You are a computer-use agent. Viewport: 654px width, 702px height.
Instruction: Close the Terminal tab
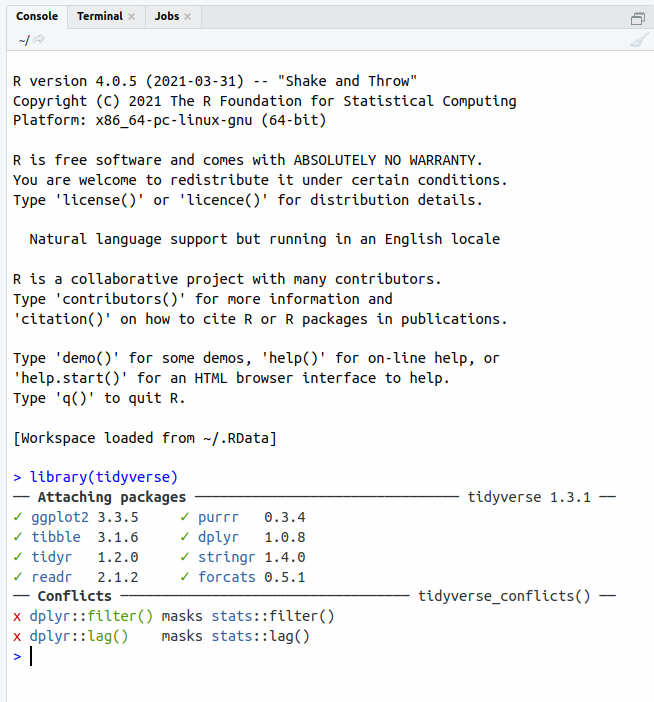pos(131,17)
